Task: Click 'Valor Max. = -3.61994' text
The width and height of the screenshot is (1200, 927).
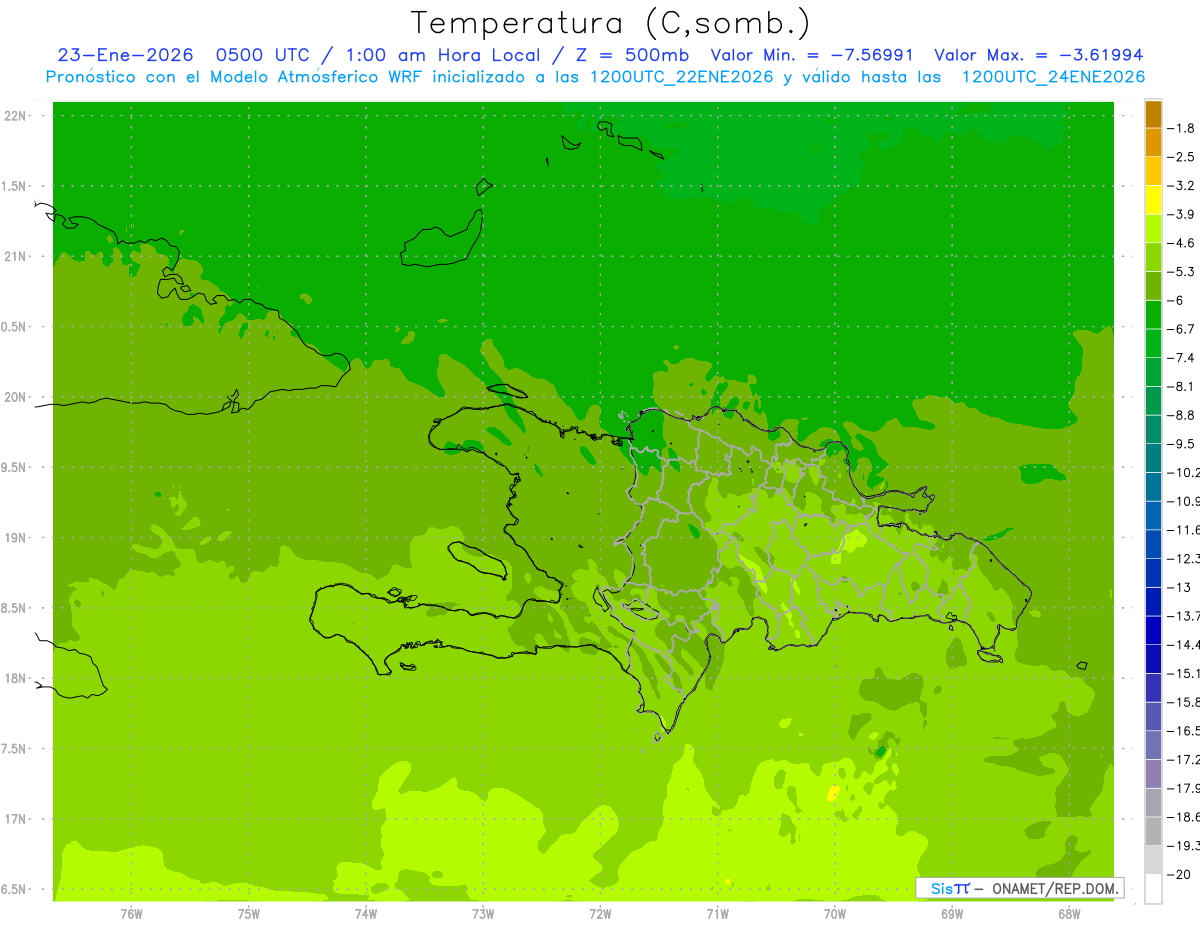Action: pyautogui.click(x=1038, y=55)
